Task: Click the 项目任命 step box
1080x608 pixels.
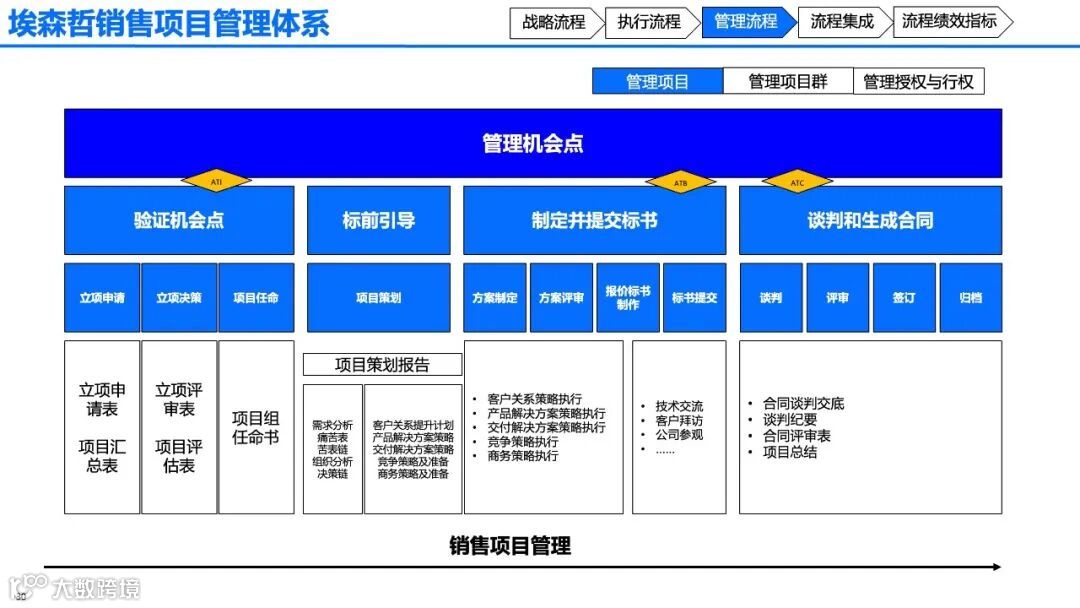Action: pos(256,297)
